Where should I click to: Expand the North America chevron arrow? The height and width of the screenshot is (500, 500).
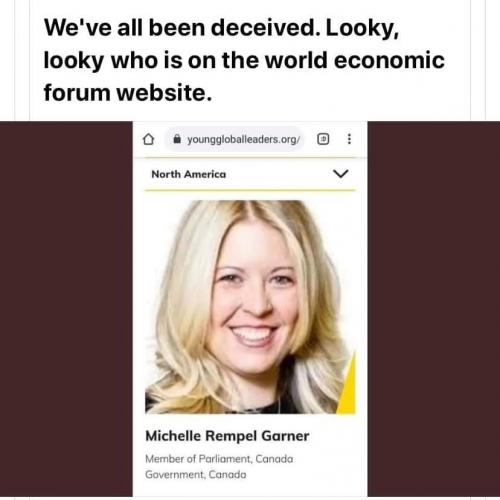point(341,173)
